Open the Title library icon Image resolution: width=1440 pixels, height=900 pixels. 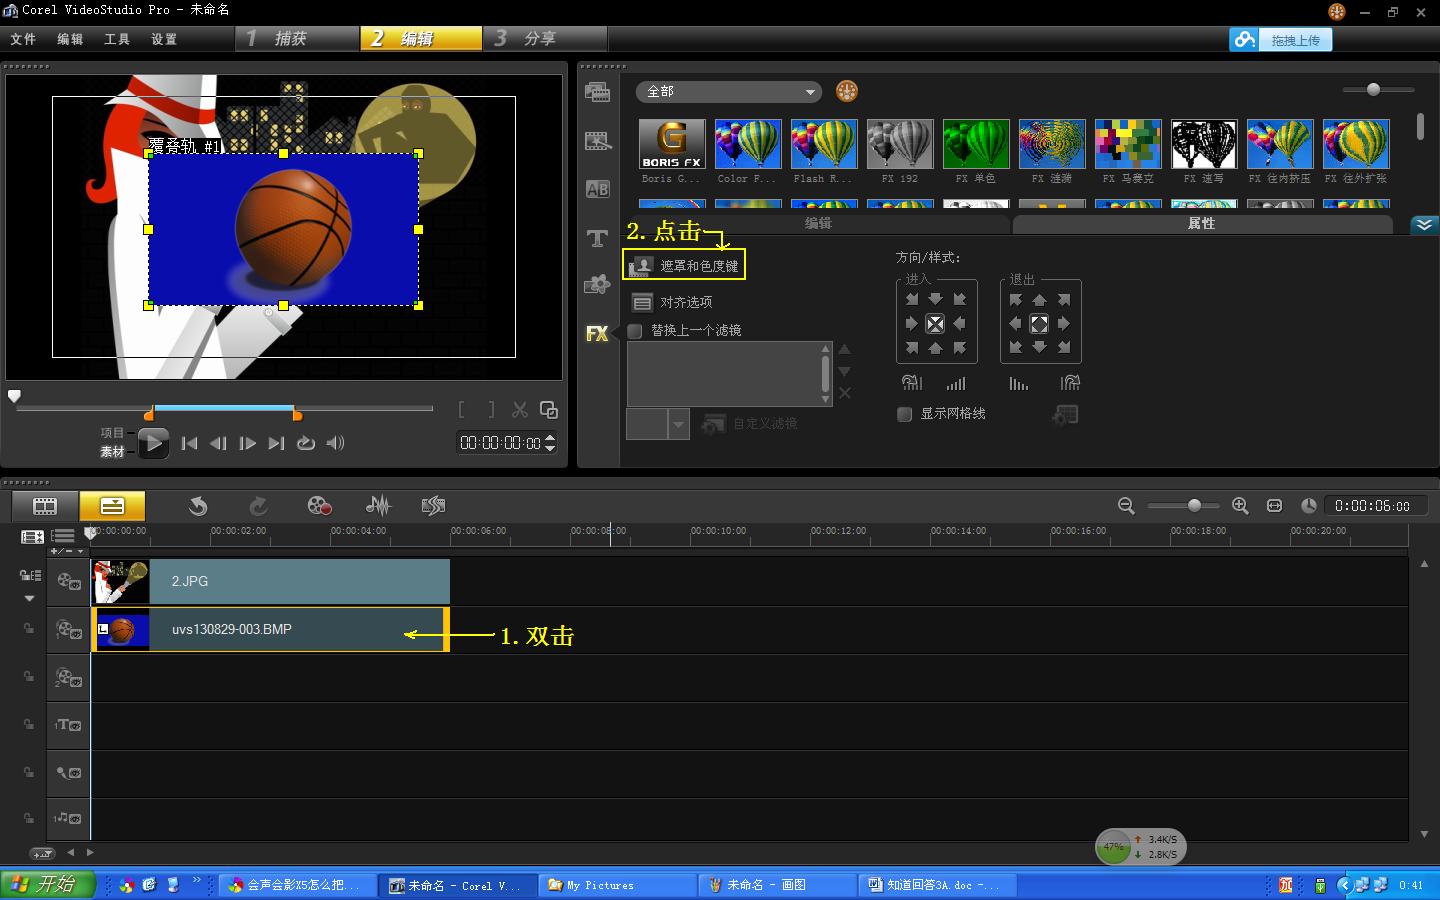click(x=597, y=238)
